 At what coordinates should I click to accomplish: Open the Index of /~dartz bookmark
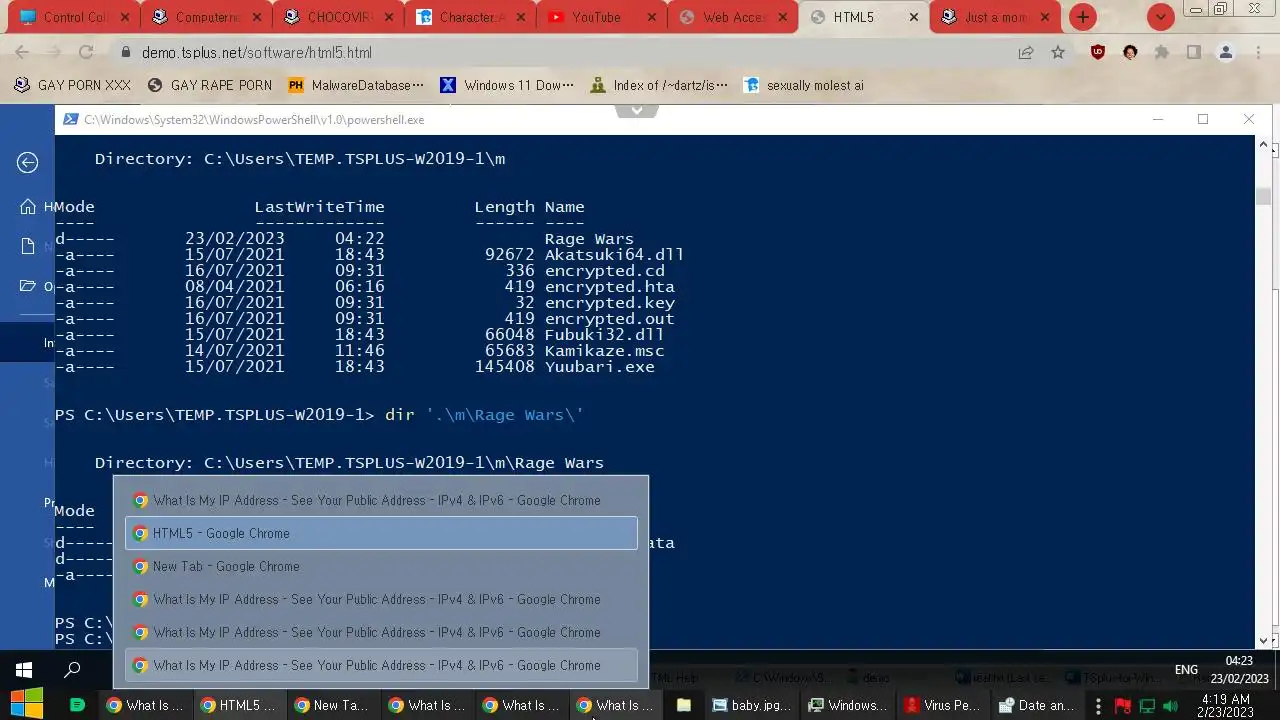click(x=659, y=85)
